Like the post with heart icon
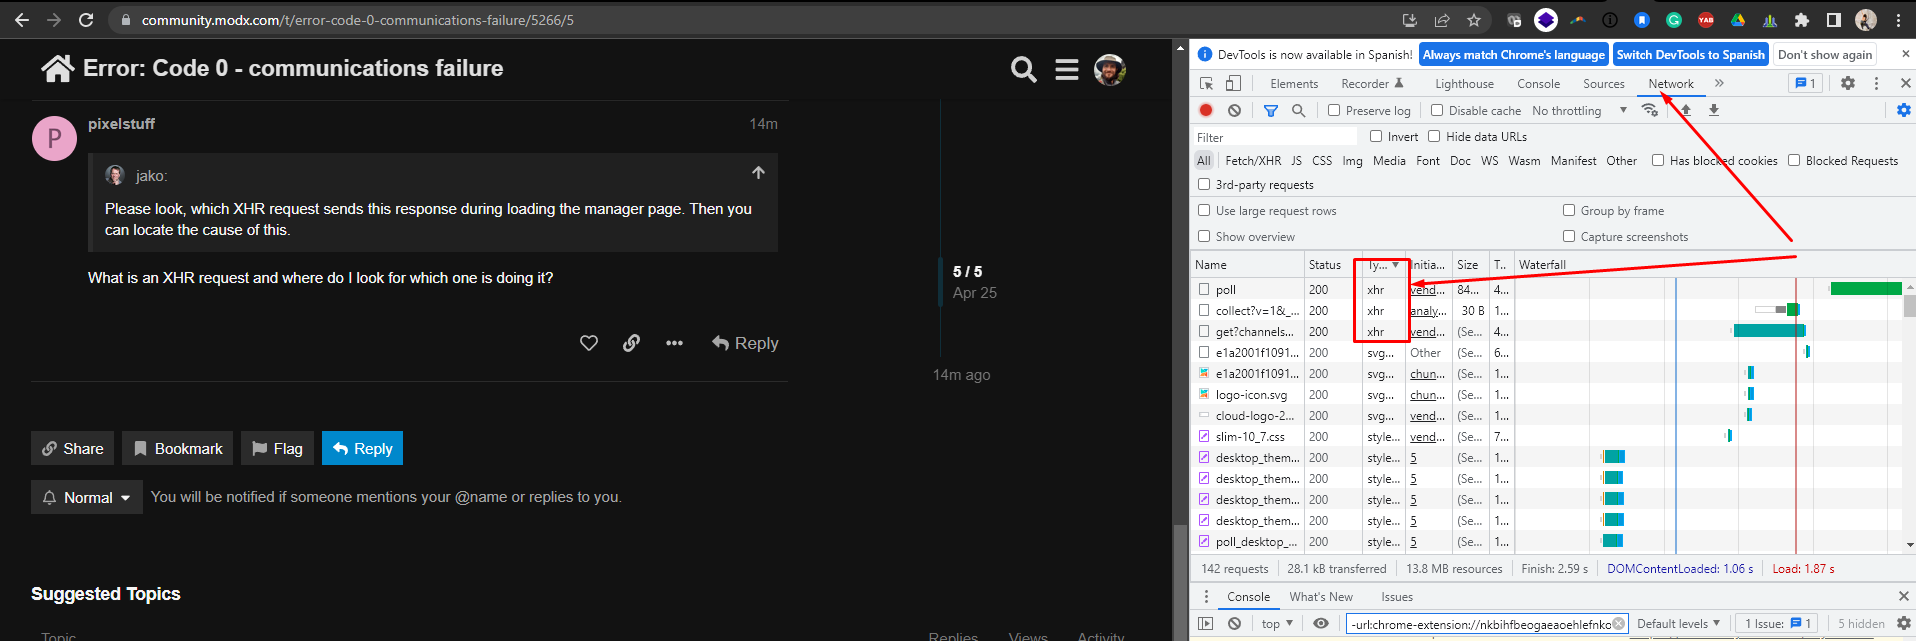 pos(589,343)
